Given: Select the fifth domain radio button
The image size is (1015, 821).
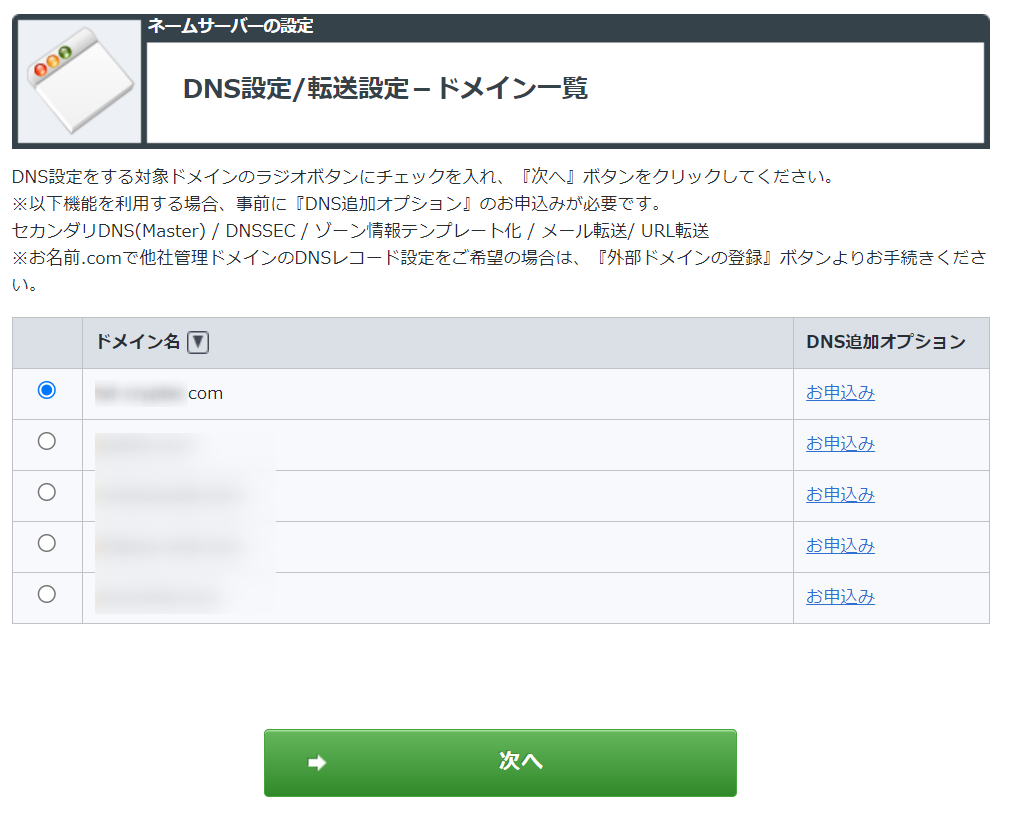Looking at the screenshot, I should [47, 594].
